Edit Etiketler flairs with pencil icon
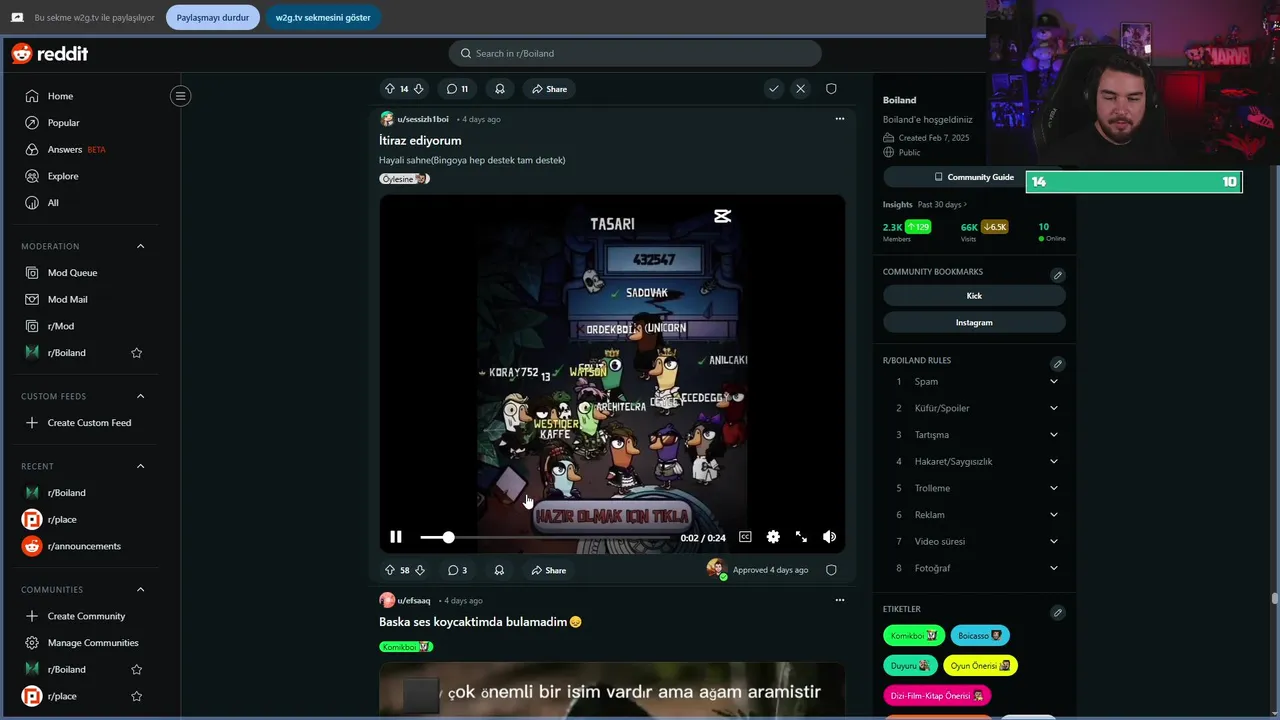The image size is (1280, 720). [x=1057, y=613]
